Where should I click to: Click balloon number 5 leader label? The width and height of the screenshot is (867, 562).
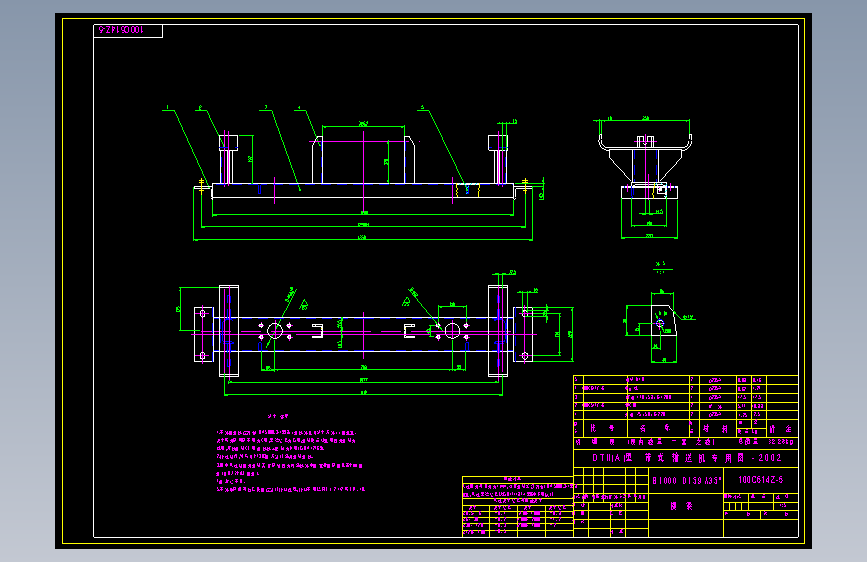point(422,108)
